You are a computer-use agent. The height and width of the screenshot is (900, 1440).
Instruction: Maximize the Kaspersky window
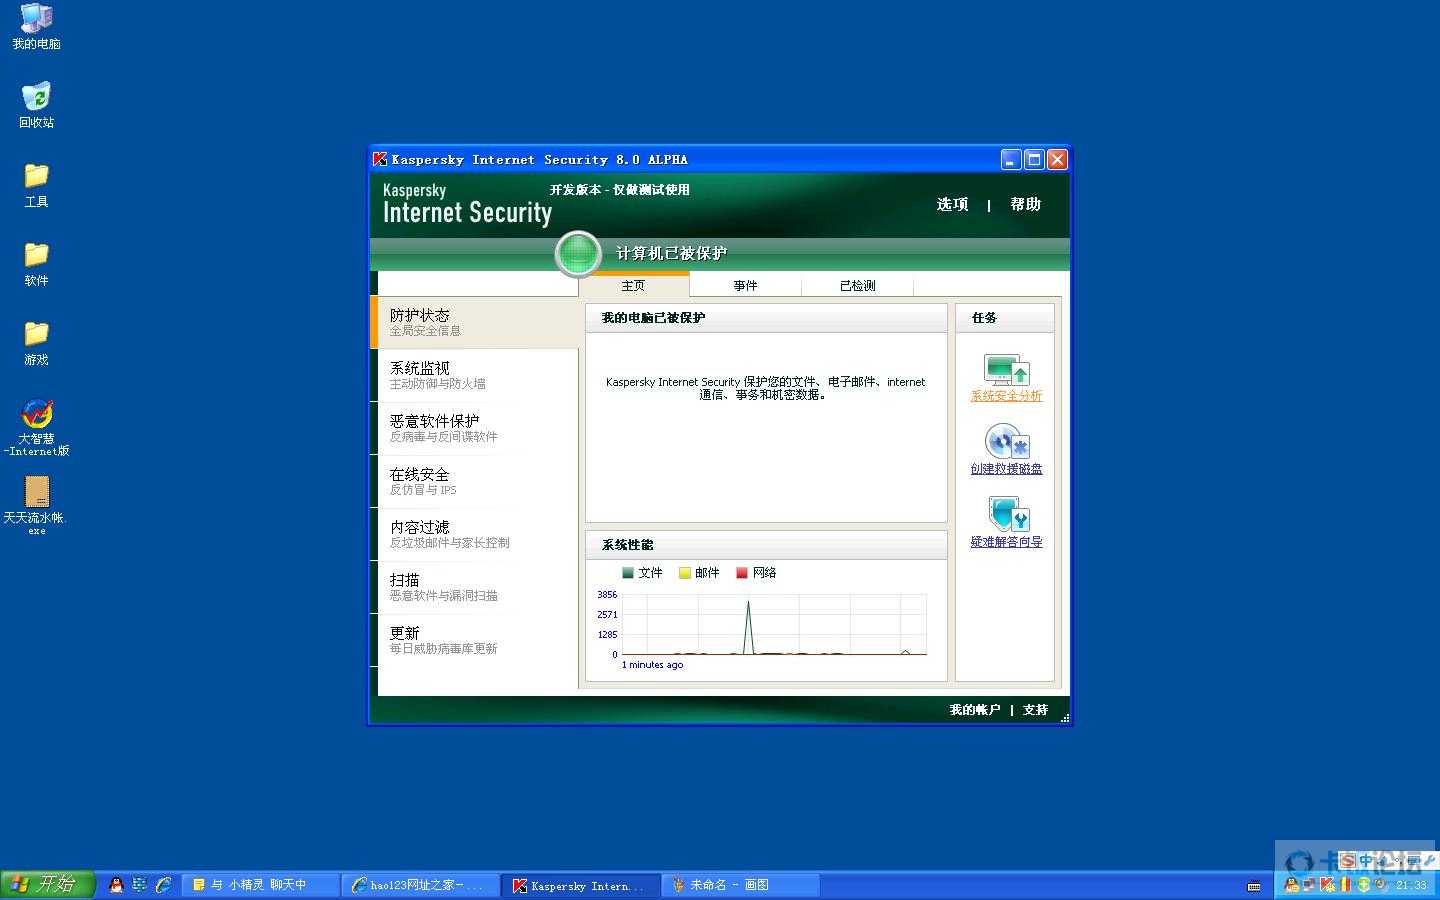(x=1034, y=159)
